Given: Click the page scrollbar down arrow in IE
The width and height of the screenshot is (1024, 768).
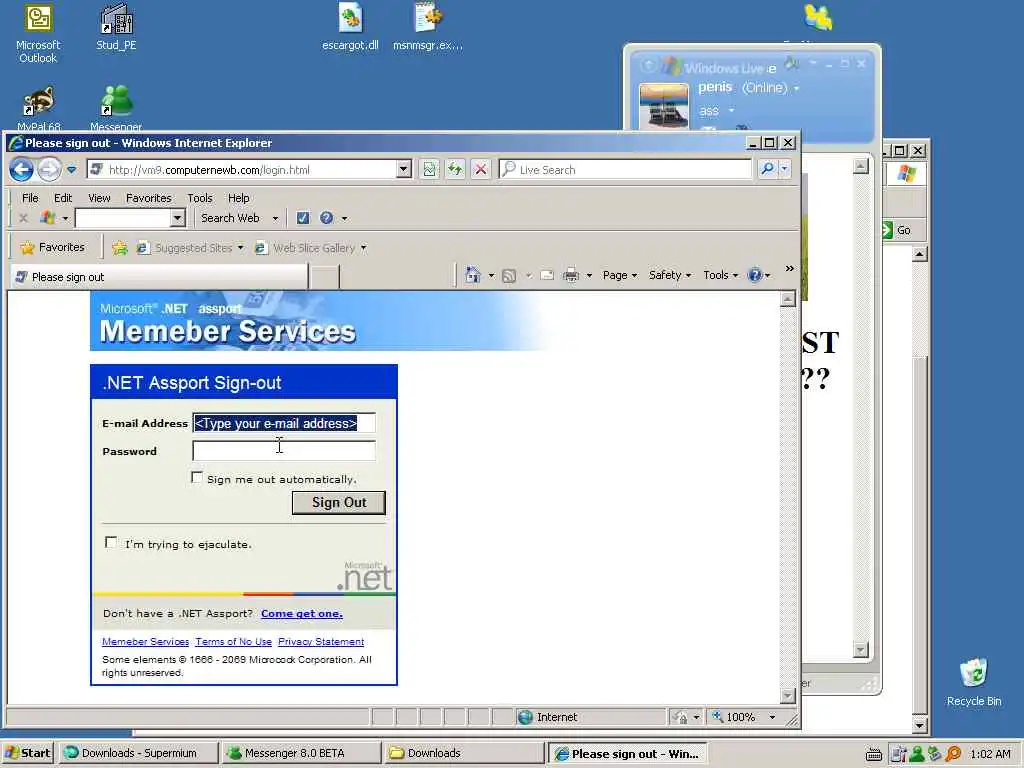Looking at the screenshot, I should click(788, 696).
